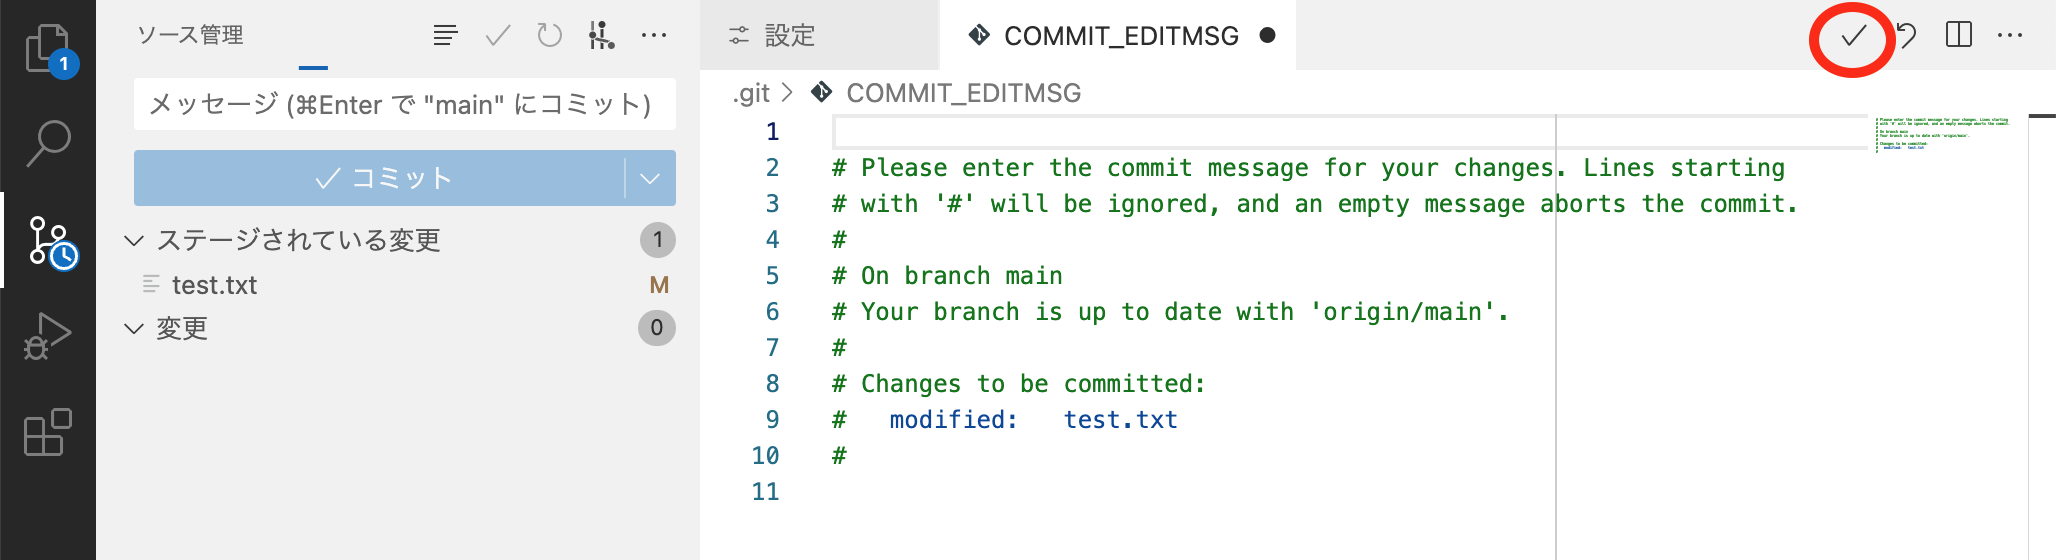
Task: Open the Explorer view in activity bar
Action: click(x=49, y=50)
